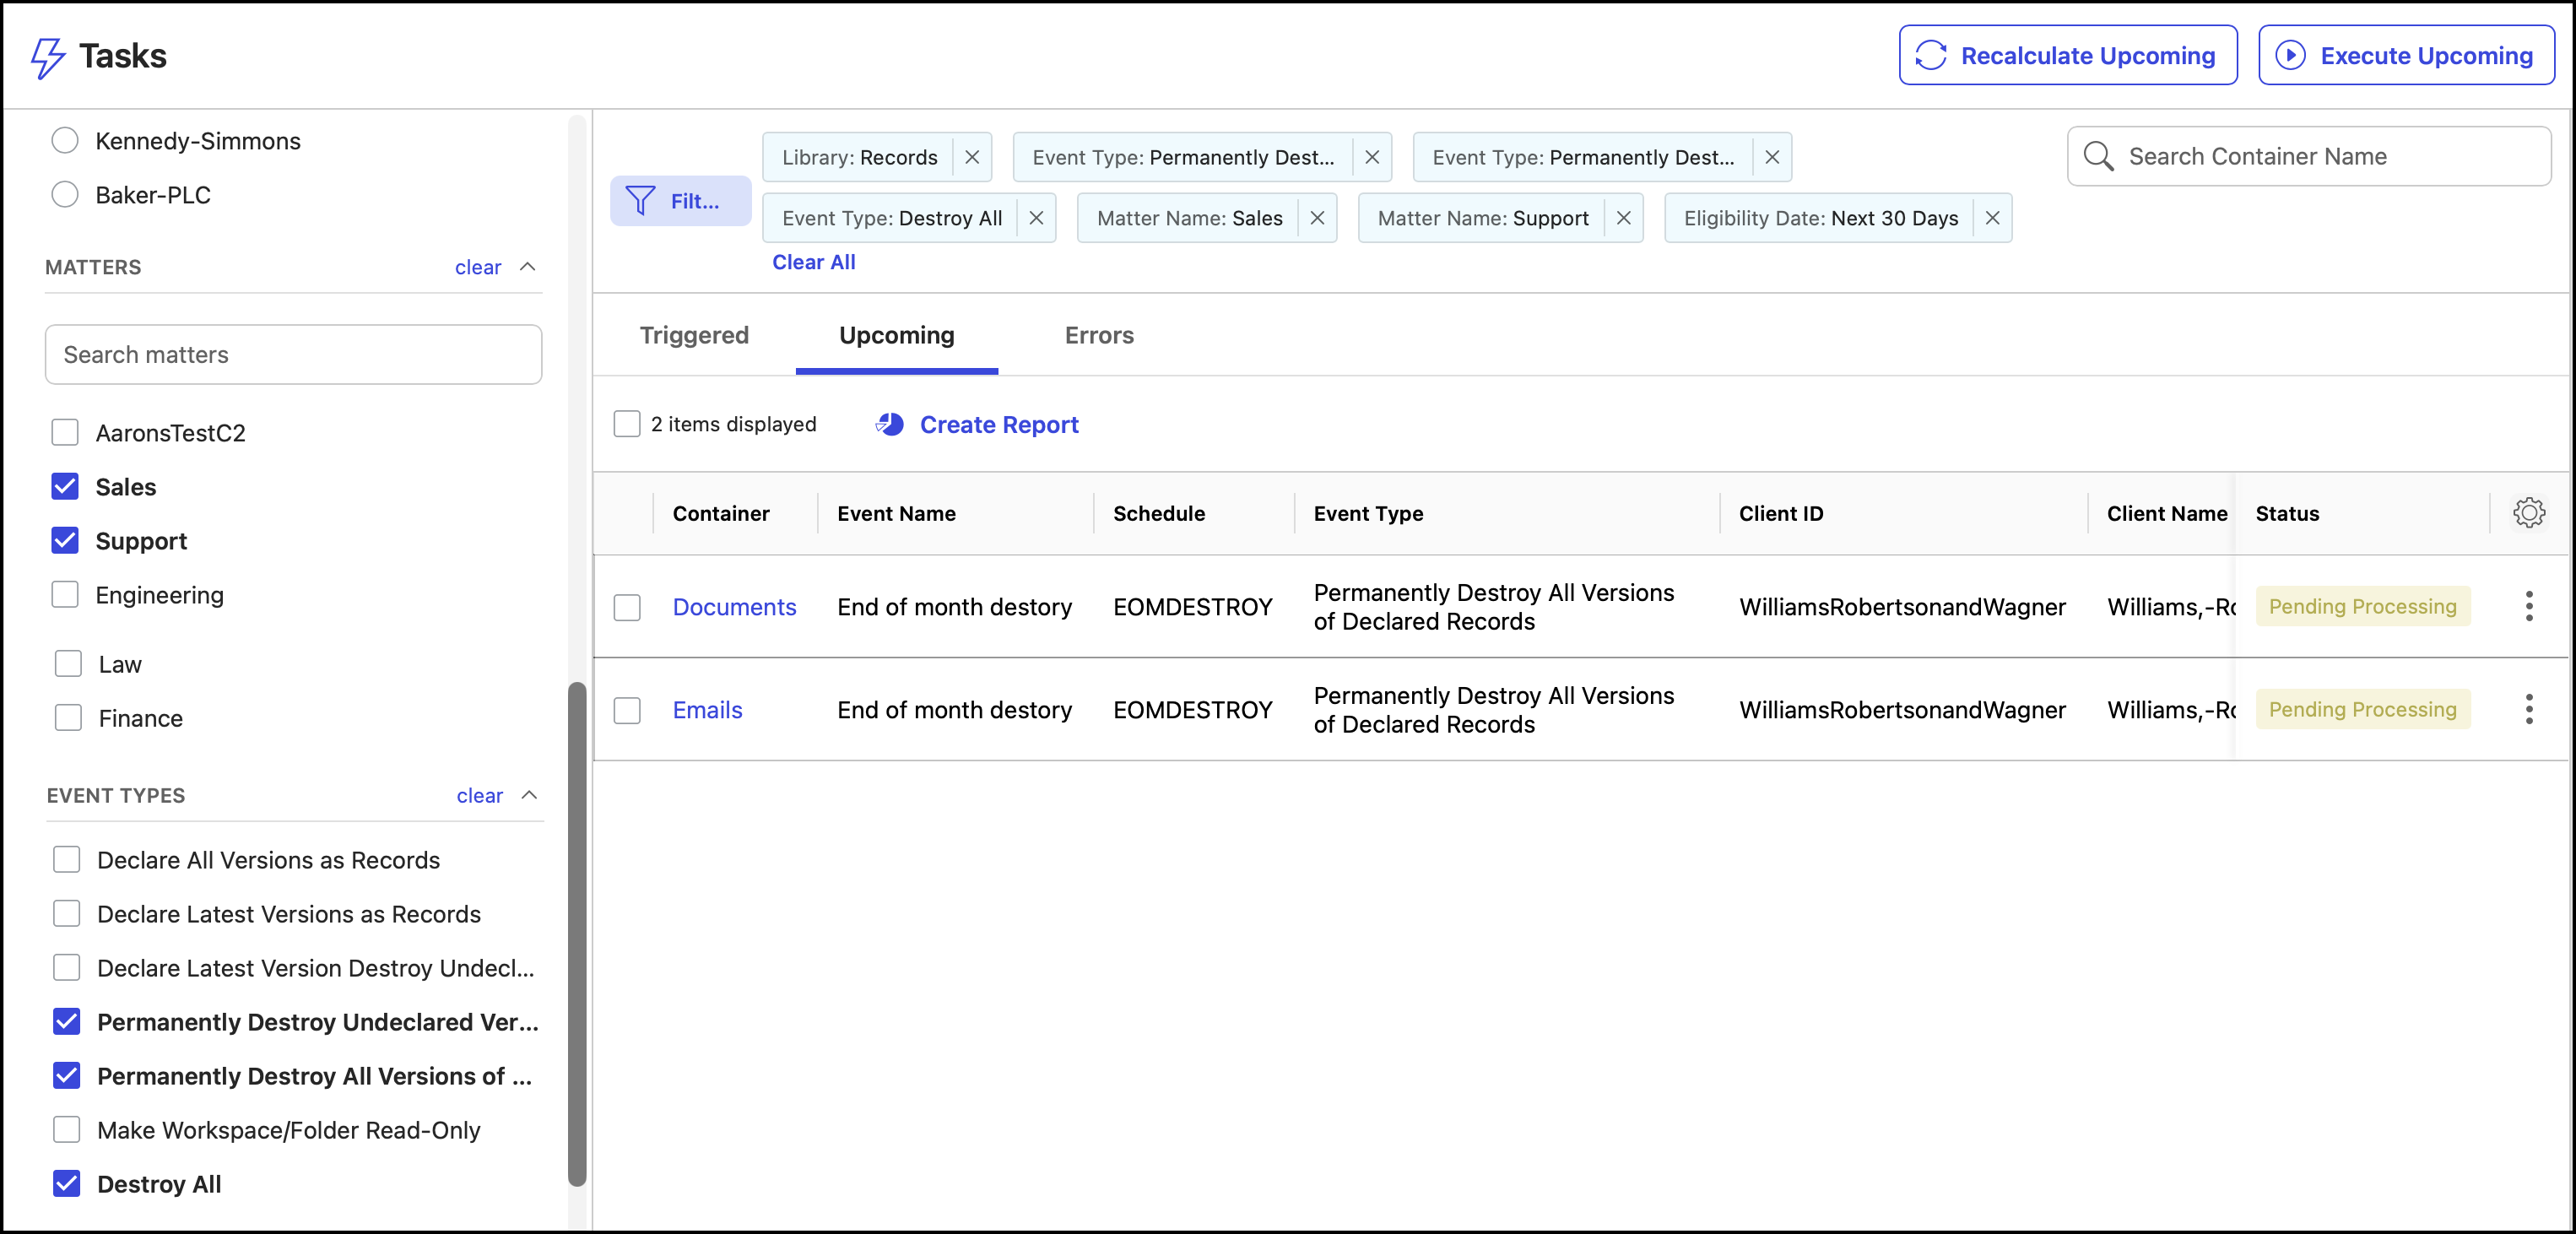Click the Search Container Name field
2576x1234 pixels.
(2309, 156)
